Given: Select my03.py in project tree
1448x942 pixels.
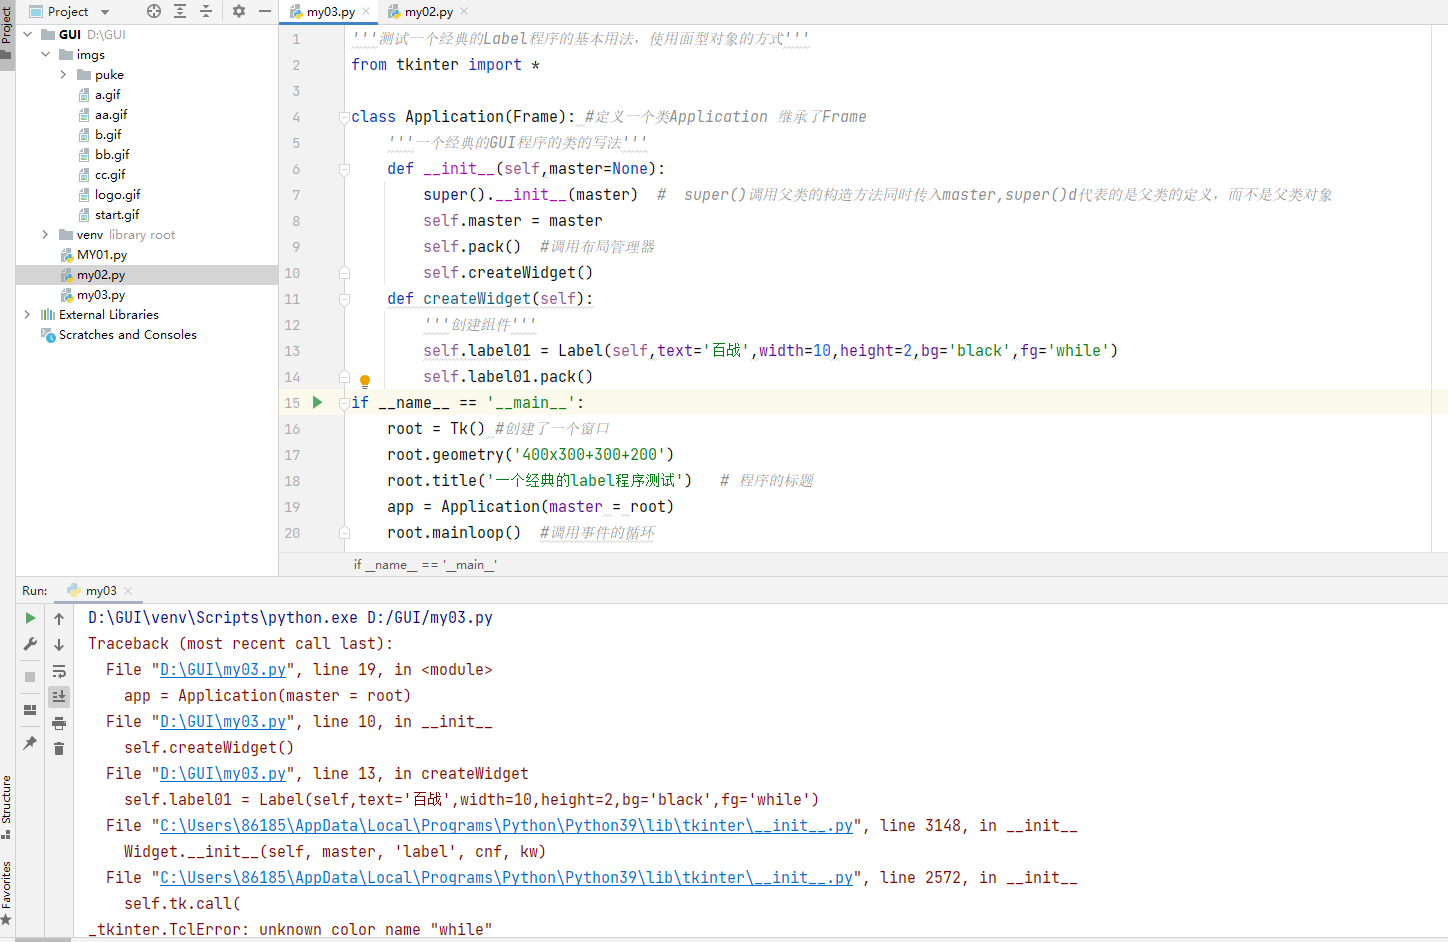Looking at the screenshot, I should tap(101, 295).
